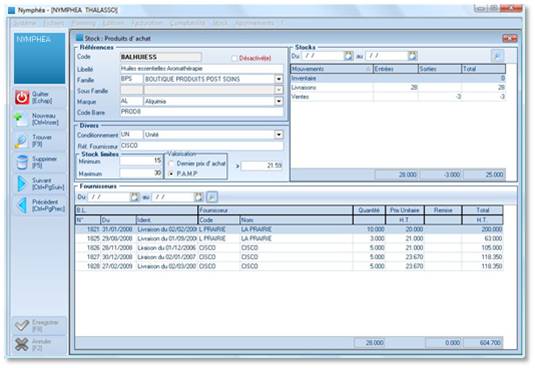Open the Famille dropdown list
This screenshot has width=535, height=368.
coord(279,79)
